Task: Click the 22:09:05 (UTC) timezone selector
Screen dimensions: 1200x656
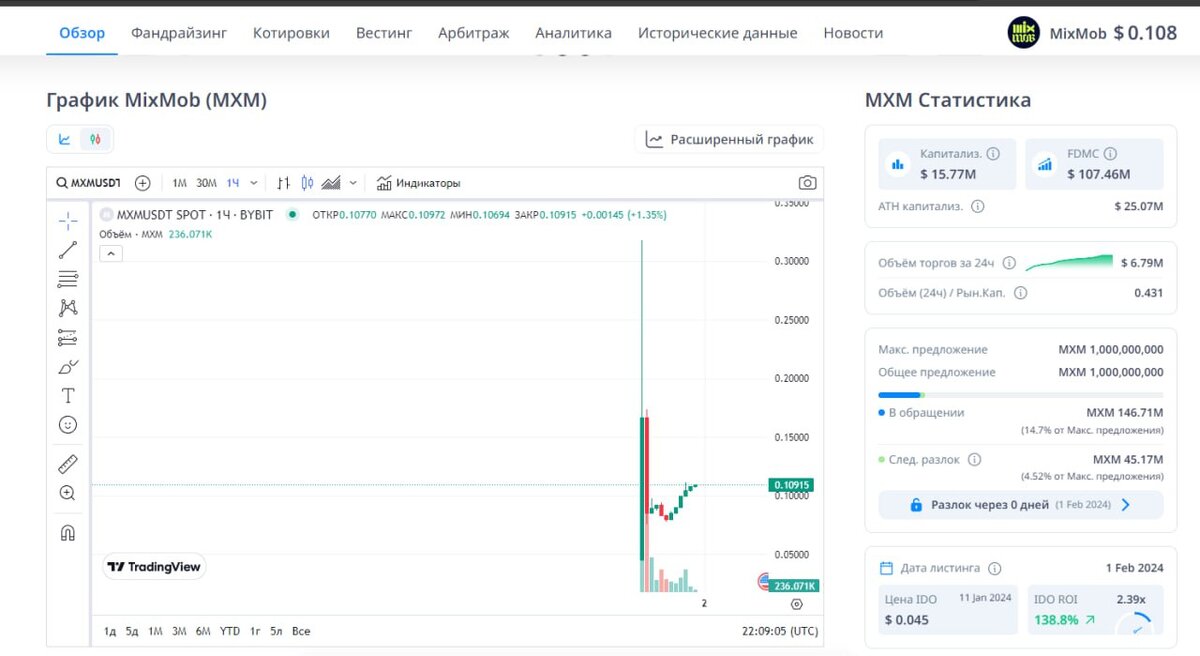Action: click(780, 631)
